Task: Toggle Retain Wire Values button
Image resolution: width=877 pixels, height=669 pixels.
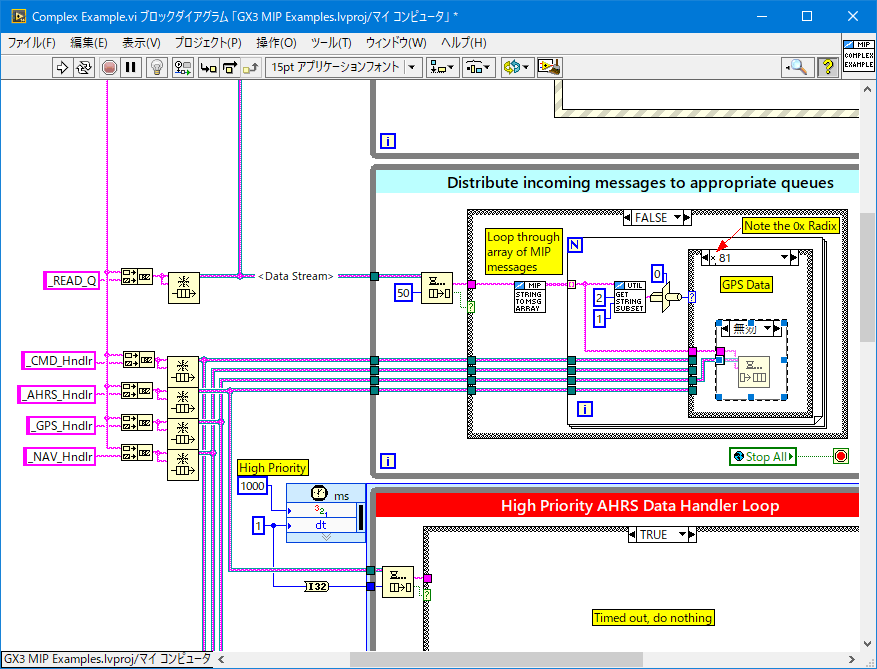Action: coord(182,68)
